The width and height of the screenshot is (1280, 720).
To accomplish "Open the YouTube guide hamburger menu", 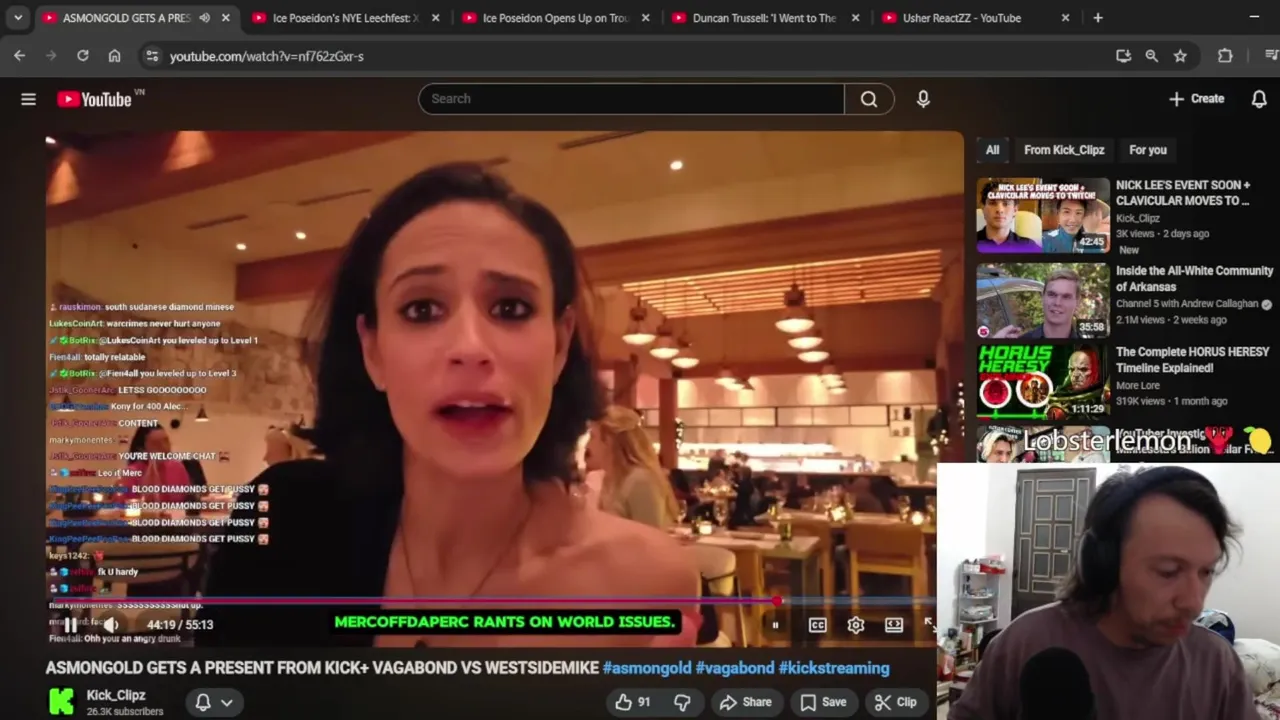I will click(28, 99).
